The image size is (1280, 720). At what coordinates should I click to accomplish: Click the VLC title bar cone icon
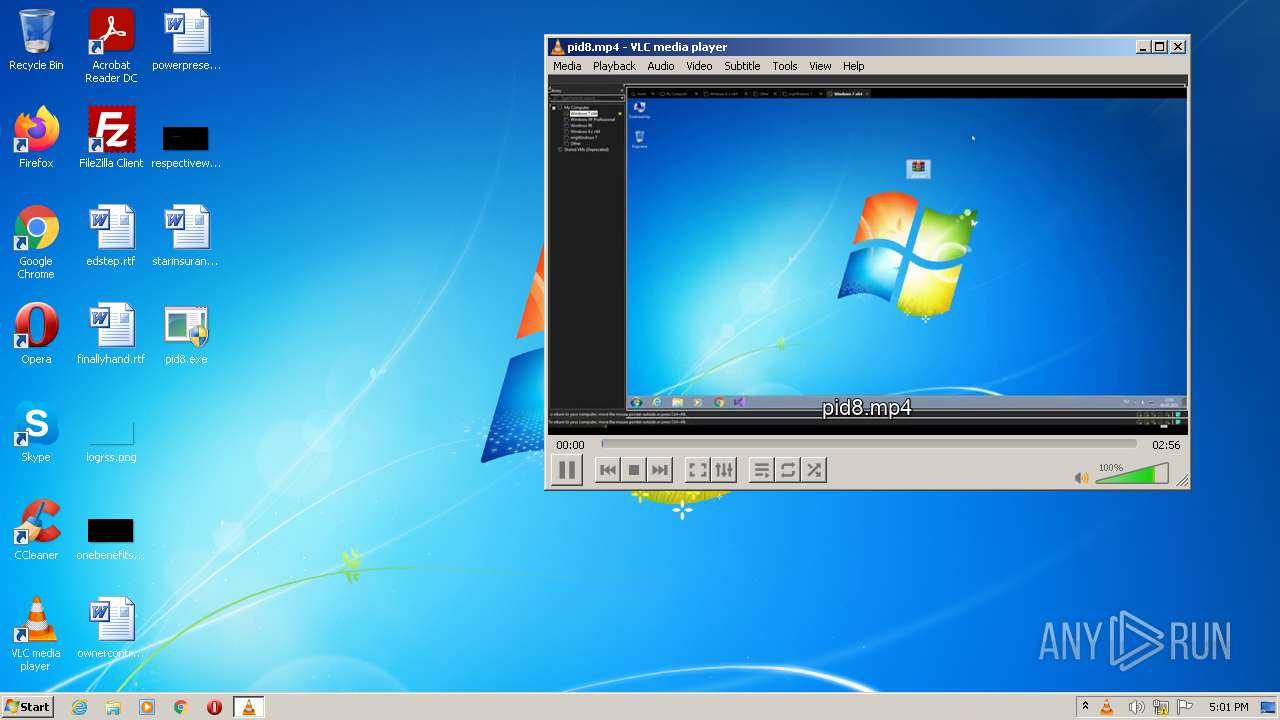558,47
